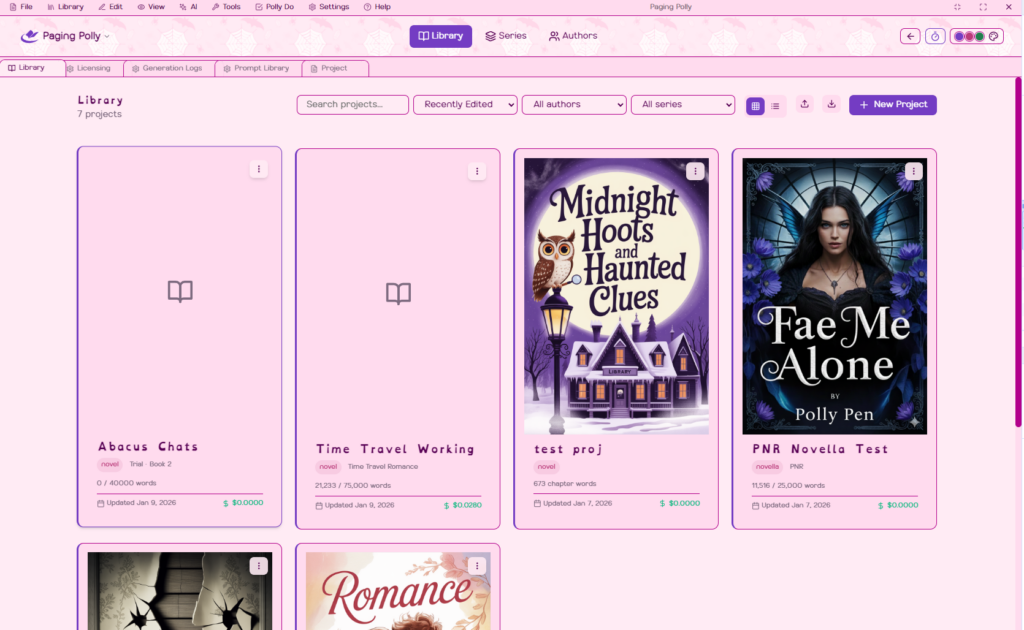Viewport: 1024px width, 630px height.
Task: Pick the purple theme color dot
Action: (959, 37)
